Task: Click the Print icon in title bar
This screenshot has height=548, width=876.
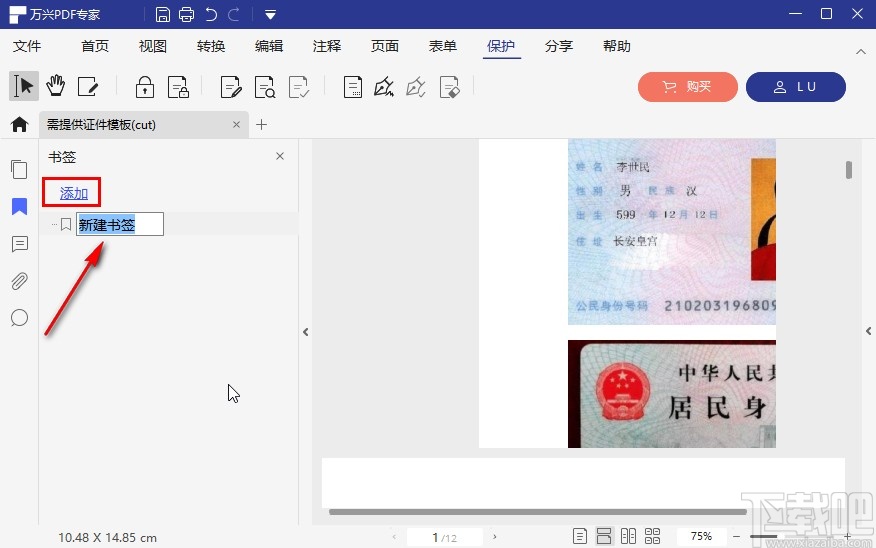Action: tap(187, 15)
